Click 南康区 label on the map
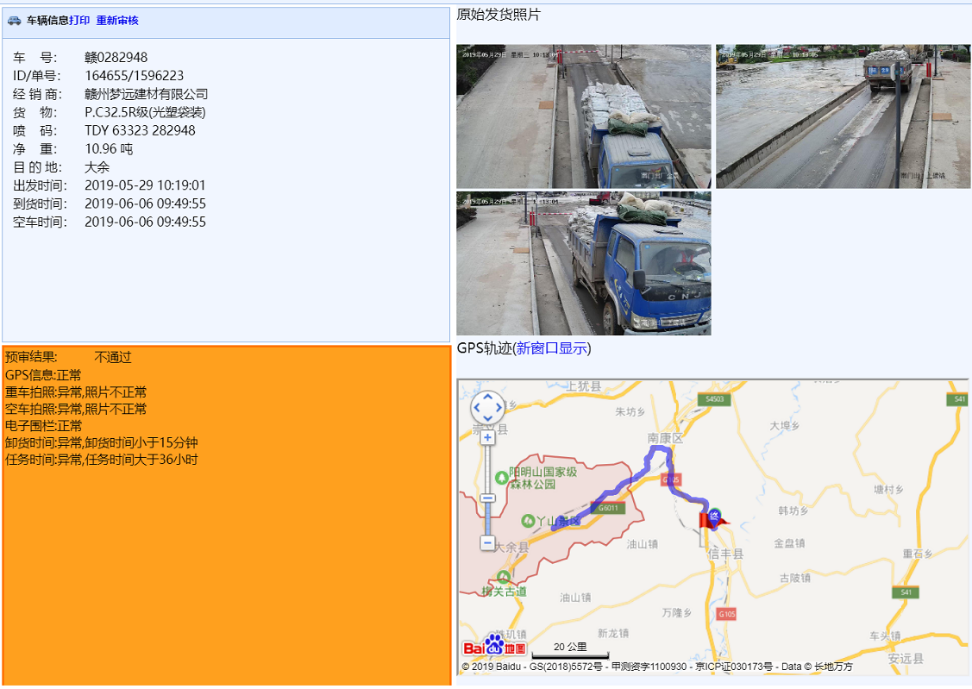 [x=665, y=438]
